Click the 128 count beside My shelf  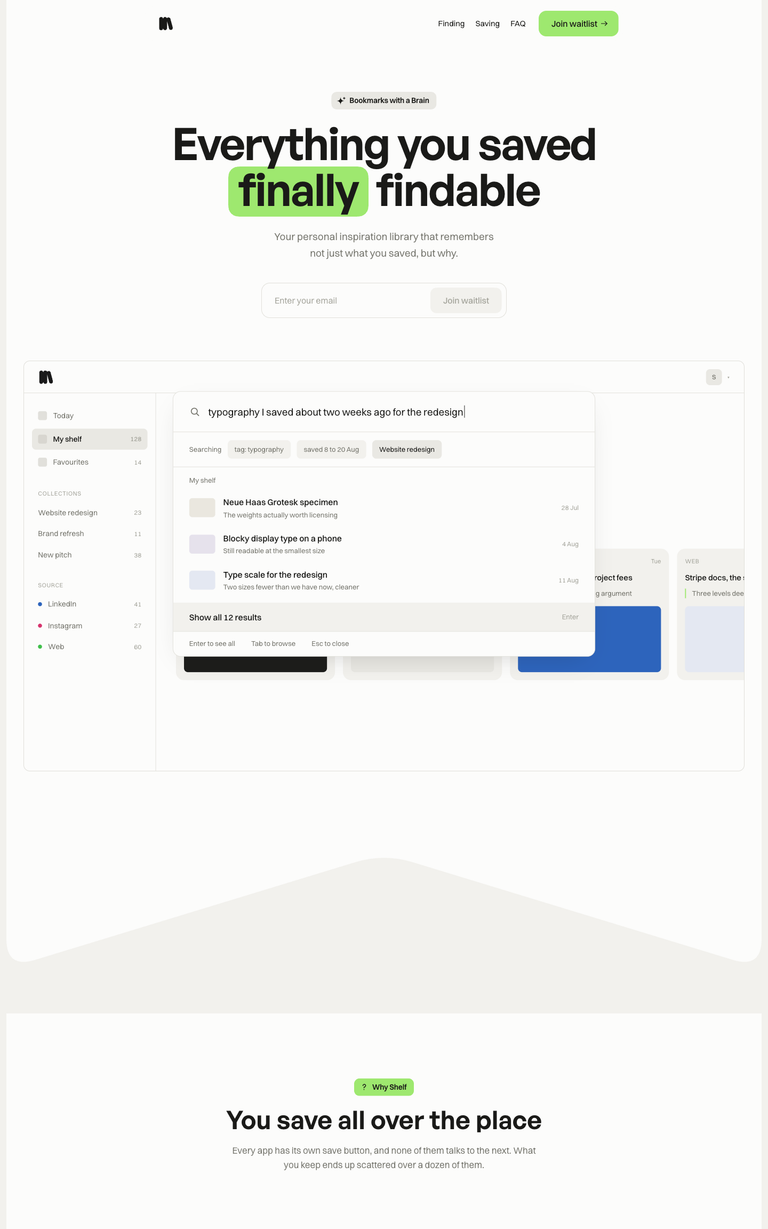136,439
